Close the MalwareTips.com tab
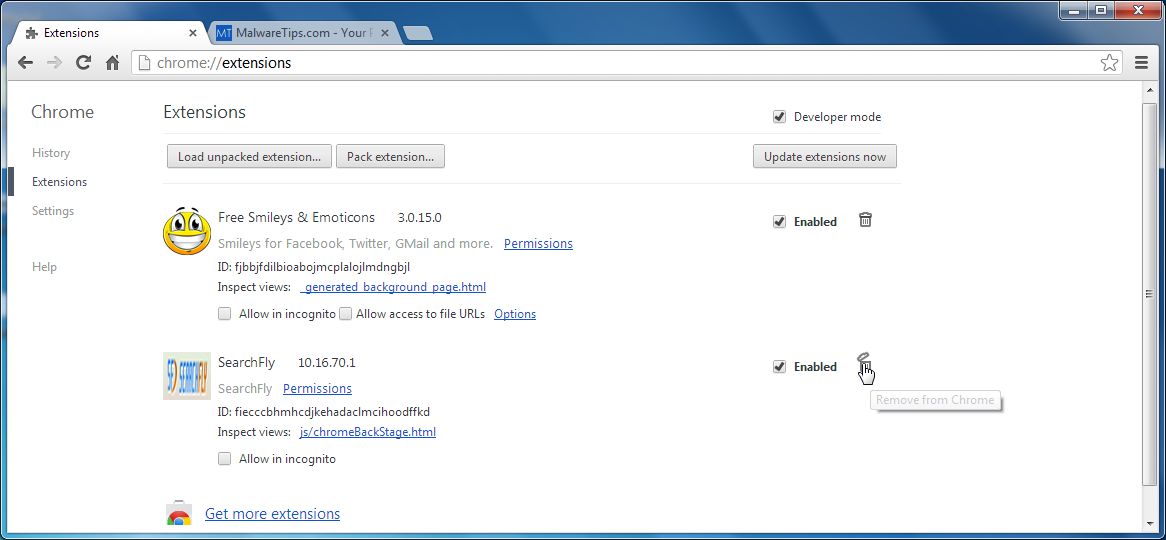 click(x=384, y=33)
